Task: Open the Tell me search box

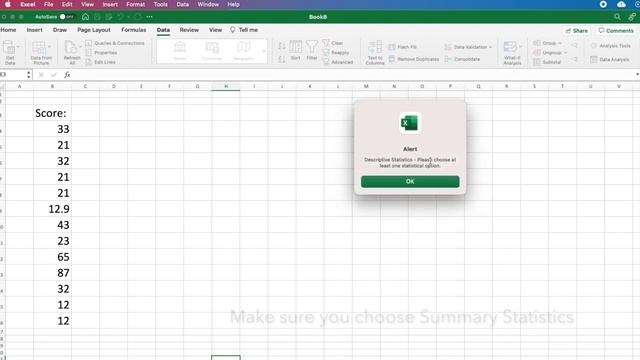Action: click(244, 30)
